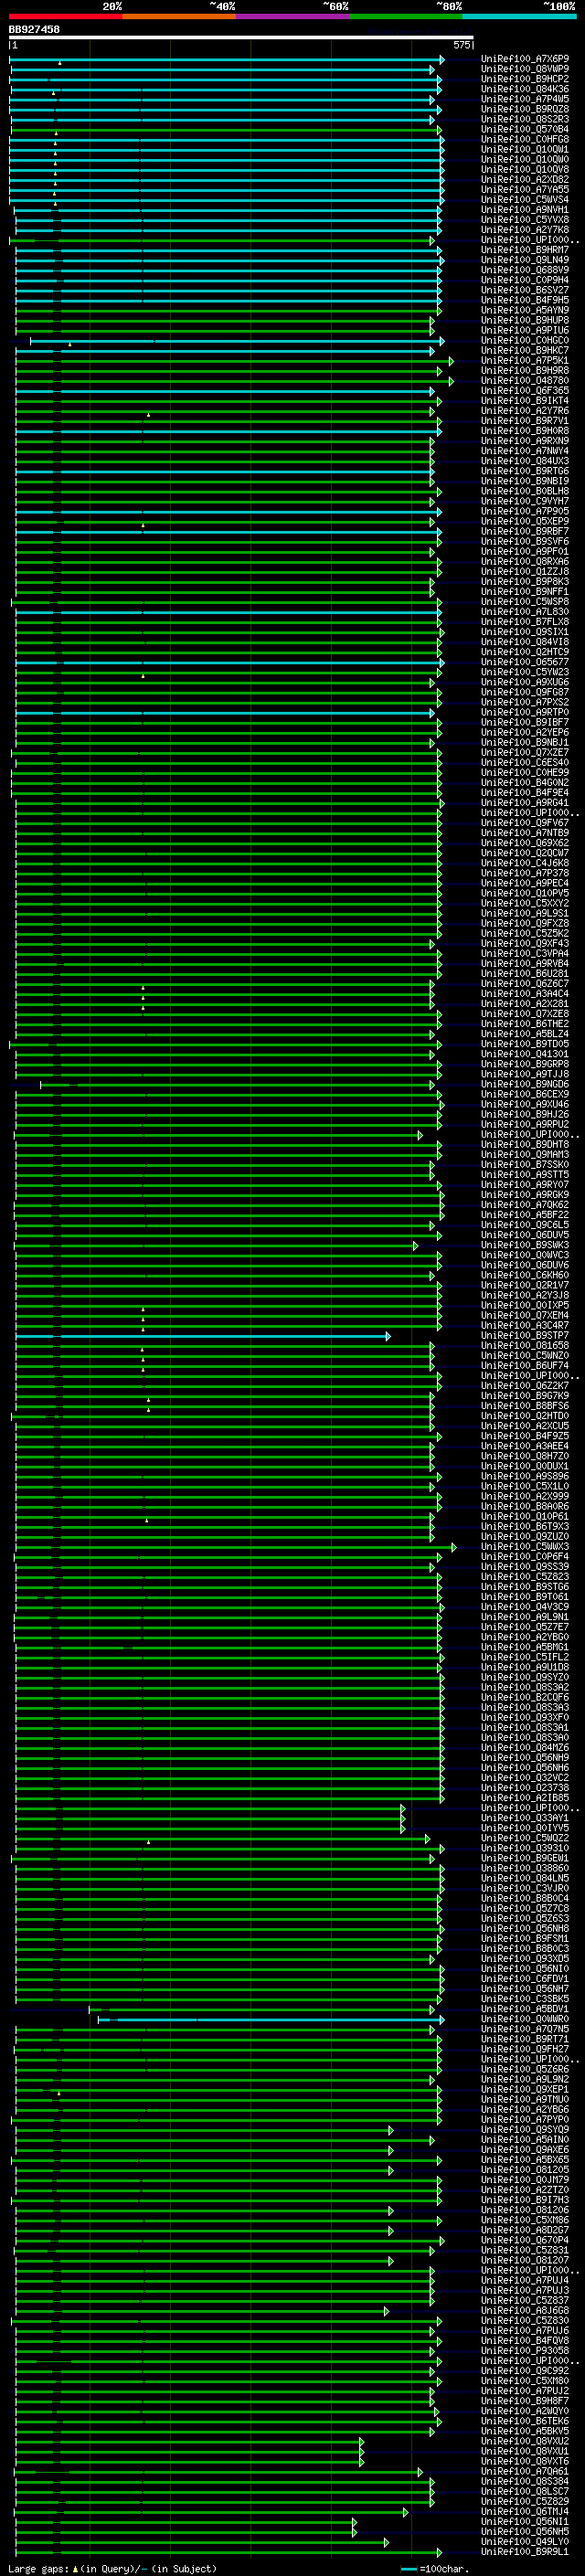
Task: Open hit label UniRef100_Q8VWP9
Action: [x=525, y=69]
